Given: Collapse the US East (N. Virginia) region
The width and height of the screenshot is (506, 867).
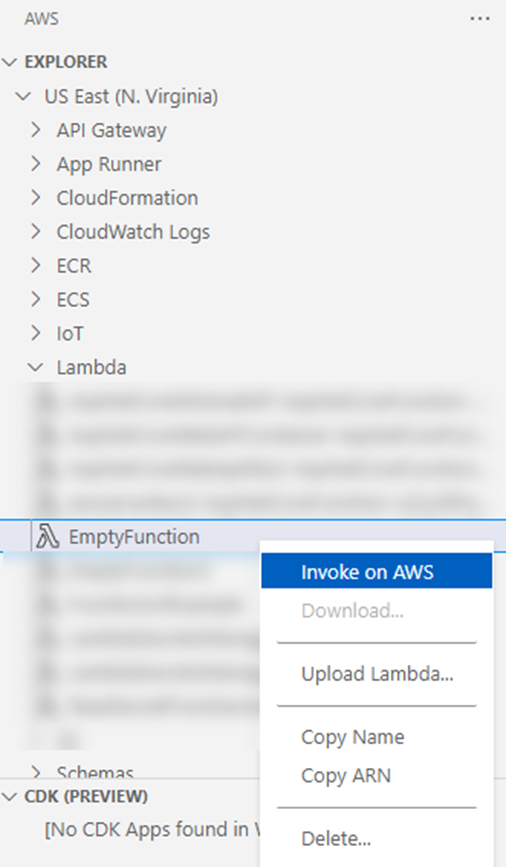Looking at the screenshot, I should coord(23,96).
